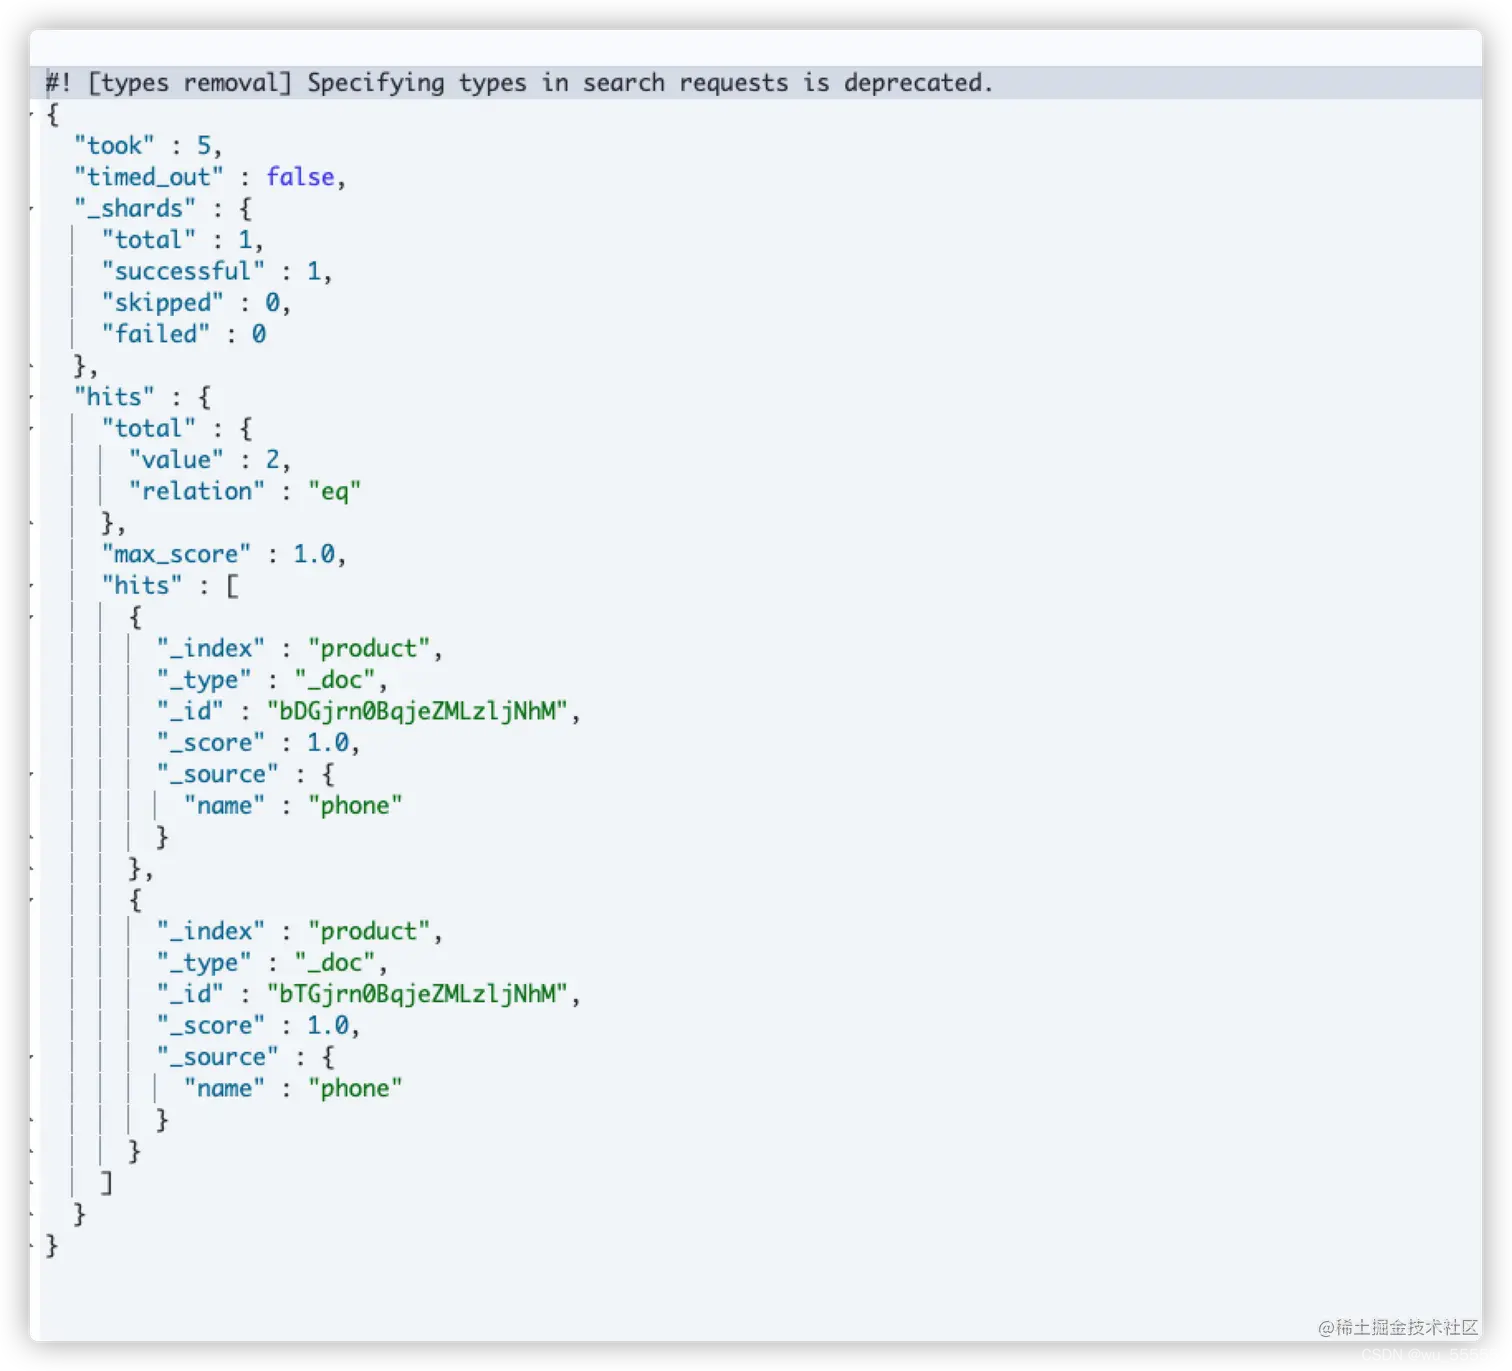1512x1371 pixels.
Task: Click the "total" key directly under _shards
Action: pyautogui.click(x=149, y=240)
